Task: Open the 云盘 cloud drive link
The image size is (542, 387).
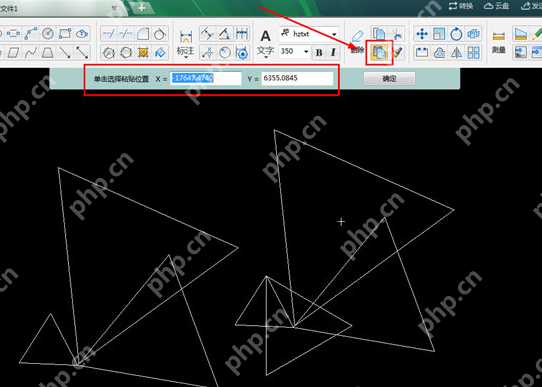Action: (x=497, y=6)
